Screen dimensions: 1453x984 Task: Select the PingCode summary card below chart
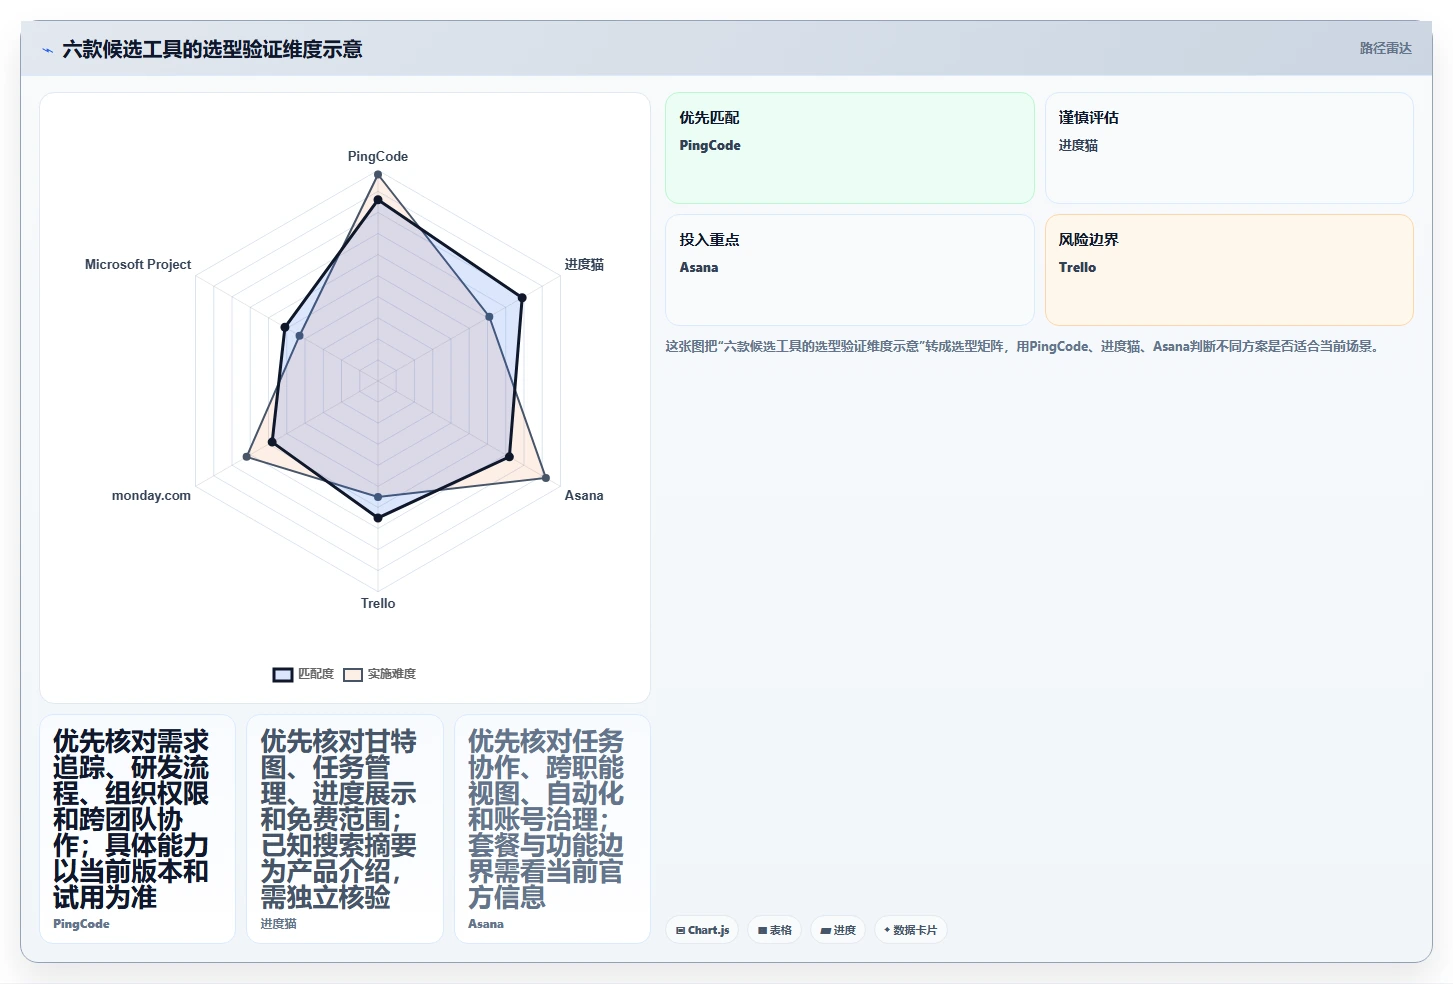click(138, 829)
